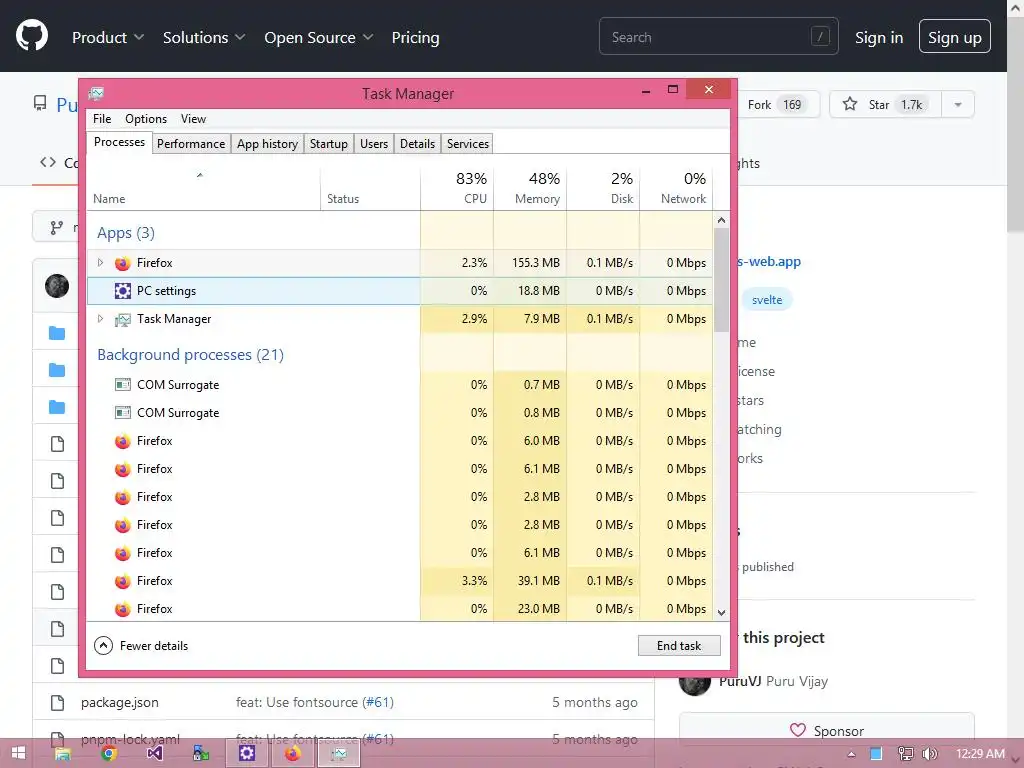This screenshot has width=1024, height=768.
Task: Switch to the Details tab
Action: (417, 144)
